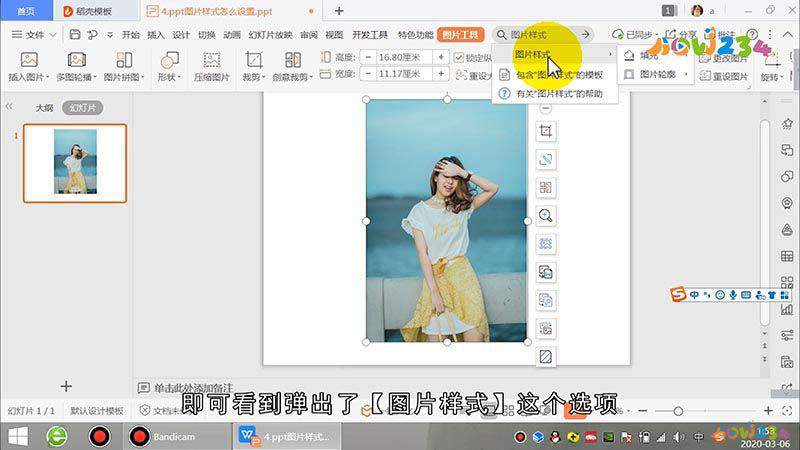Click the Reset Picture (重设图片) button

click(x=723, y=76)
